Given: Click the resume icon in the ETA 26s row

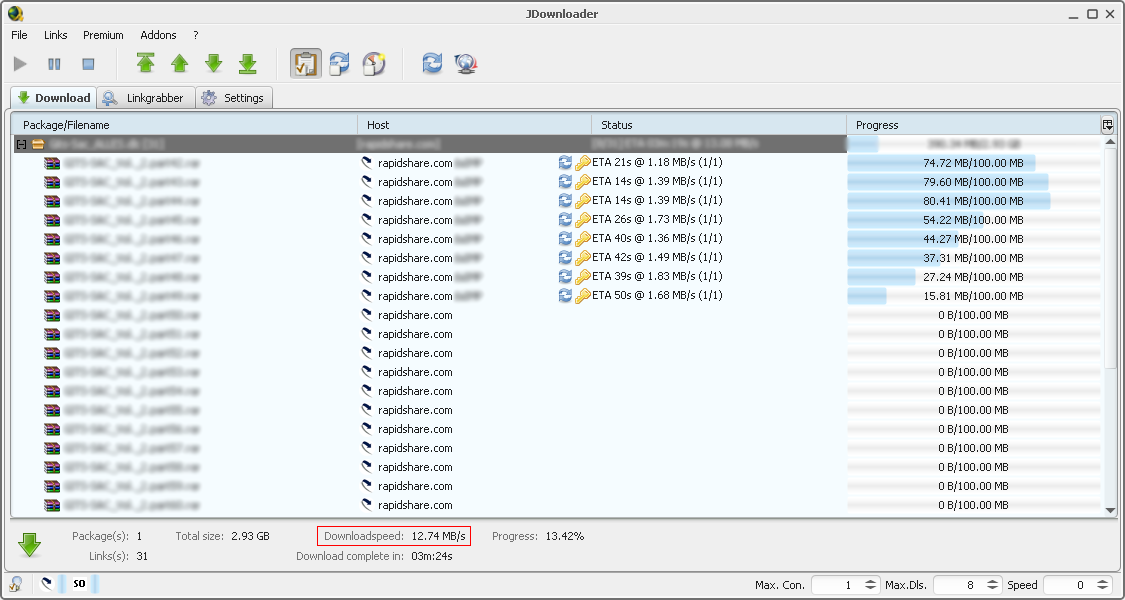Looking at the screenshot, I should click(565, 220).
